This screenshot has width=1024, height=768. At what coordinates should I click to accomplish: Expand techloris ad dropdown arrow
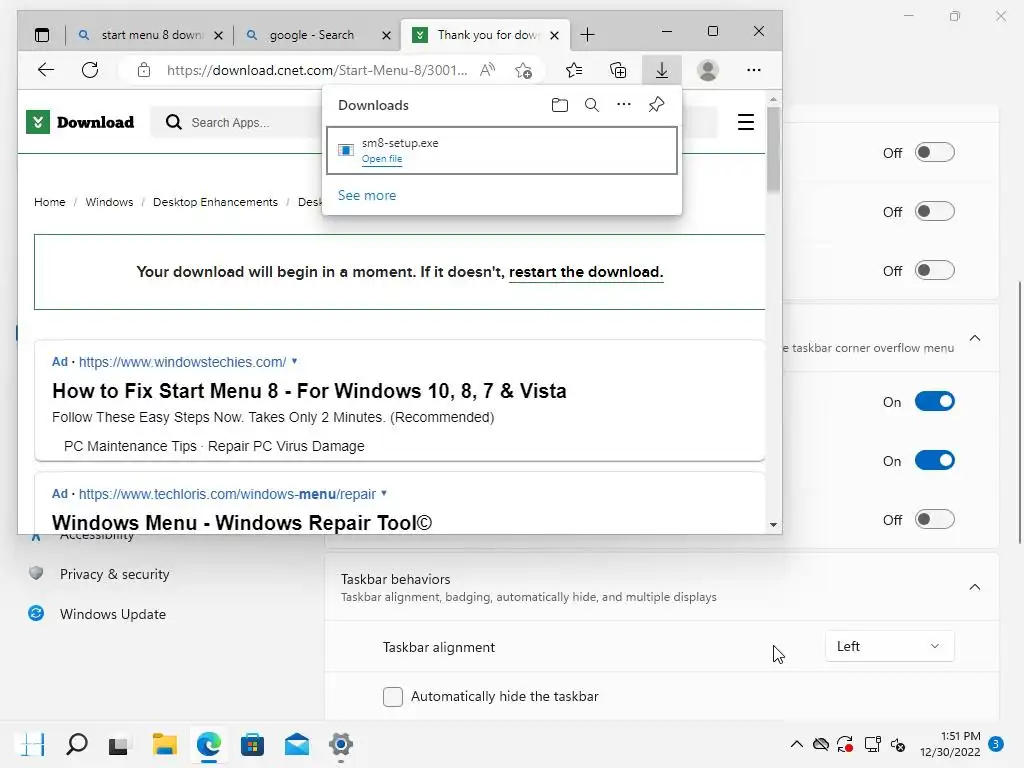(x=384, y=493)
